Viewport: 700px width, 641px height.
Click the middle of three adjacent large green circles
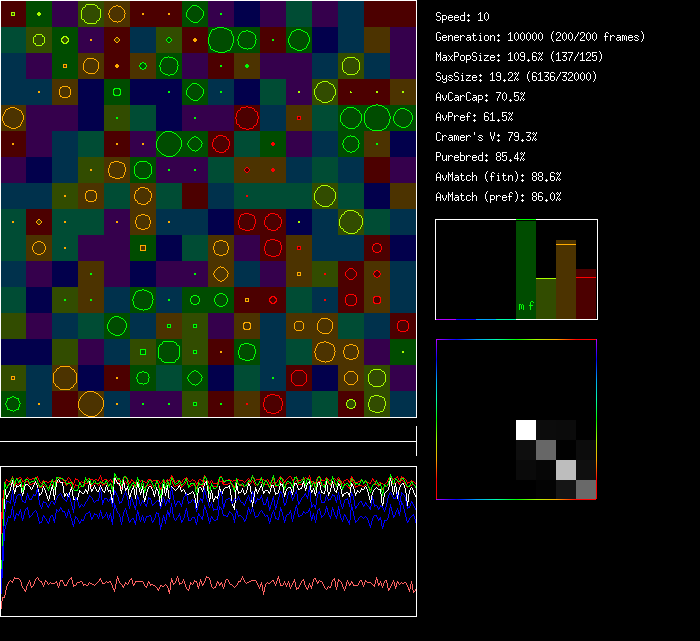tap(376, 118)
